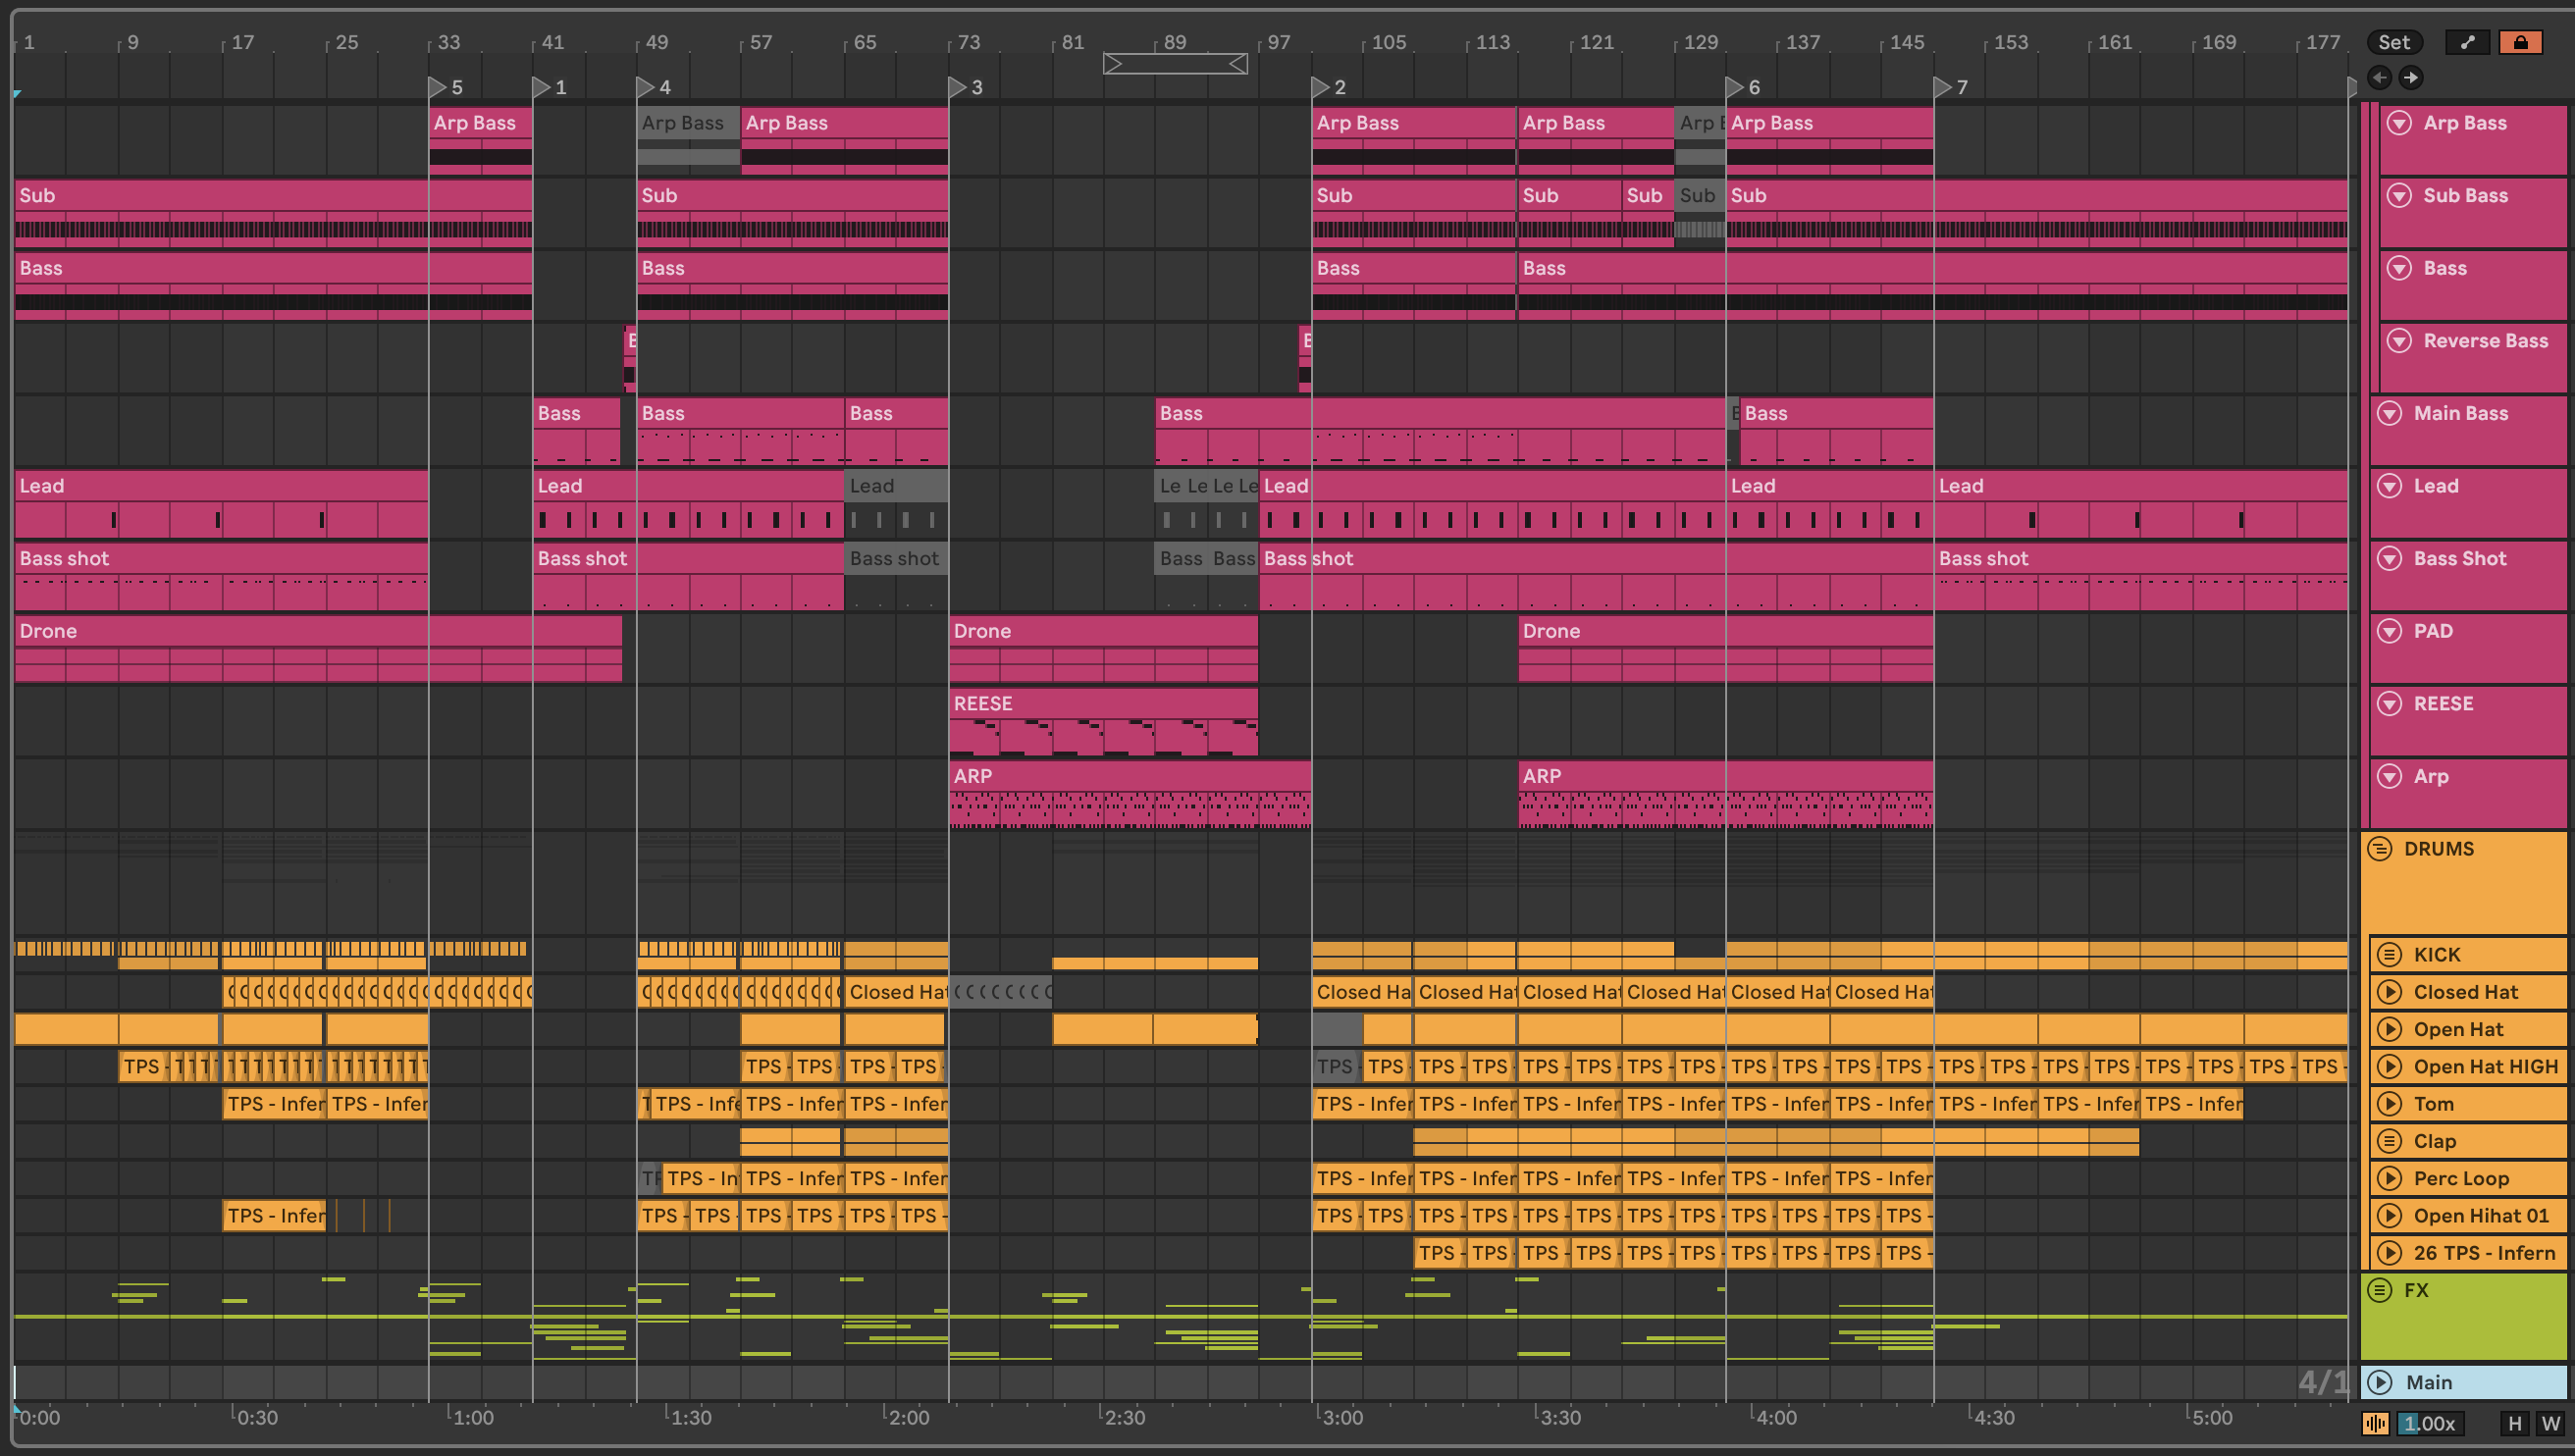2575x1456 pixels.
Task: Jump to locator 7
Action: pyautogui.click(x=1943, y=87)
